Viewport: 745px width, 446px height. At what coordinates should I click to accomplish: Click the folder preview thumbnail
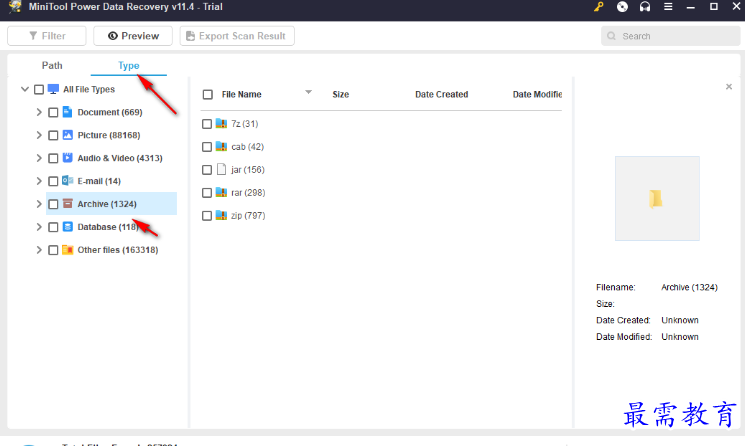pyautogui.click(x=657, y=199)
